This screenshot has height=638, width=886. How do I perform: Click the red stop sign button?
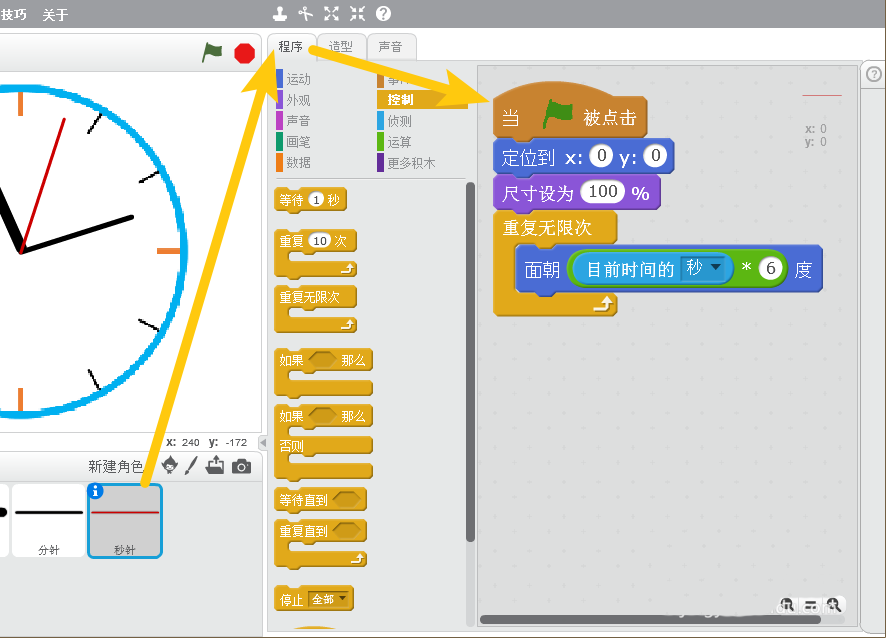point(245,53)
